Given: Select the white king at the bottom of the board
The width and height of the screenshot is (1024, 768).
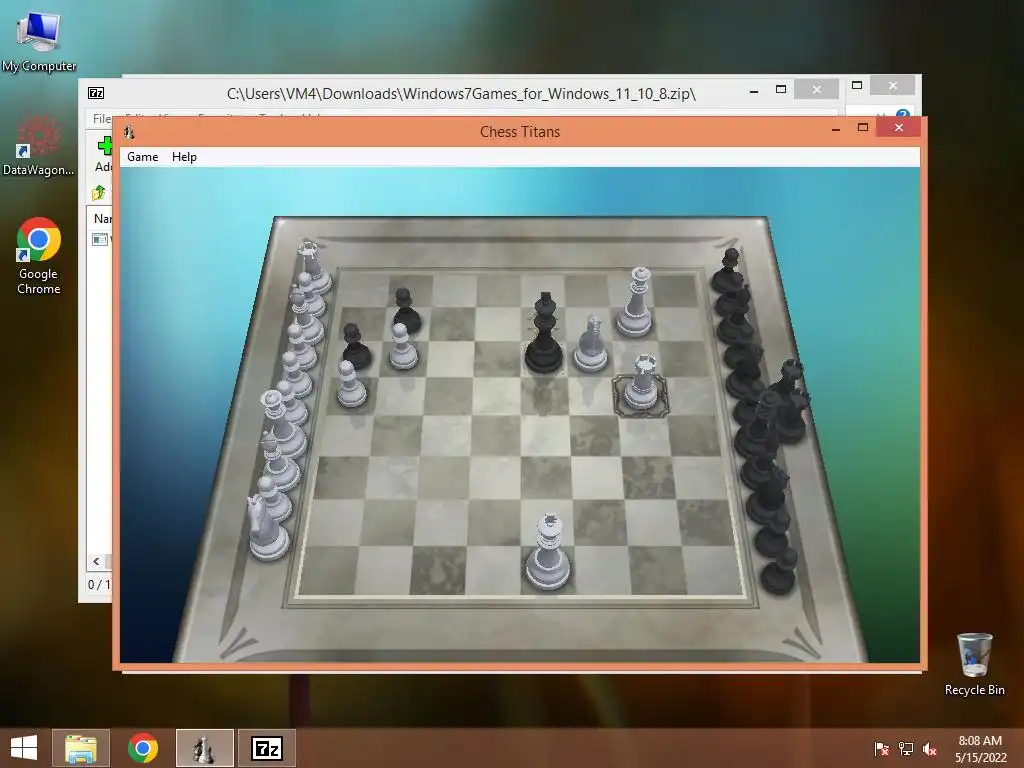Looking at the screenshot, I should coord(548,552).
